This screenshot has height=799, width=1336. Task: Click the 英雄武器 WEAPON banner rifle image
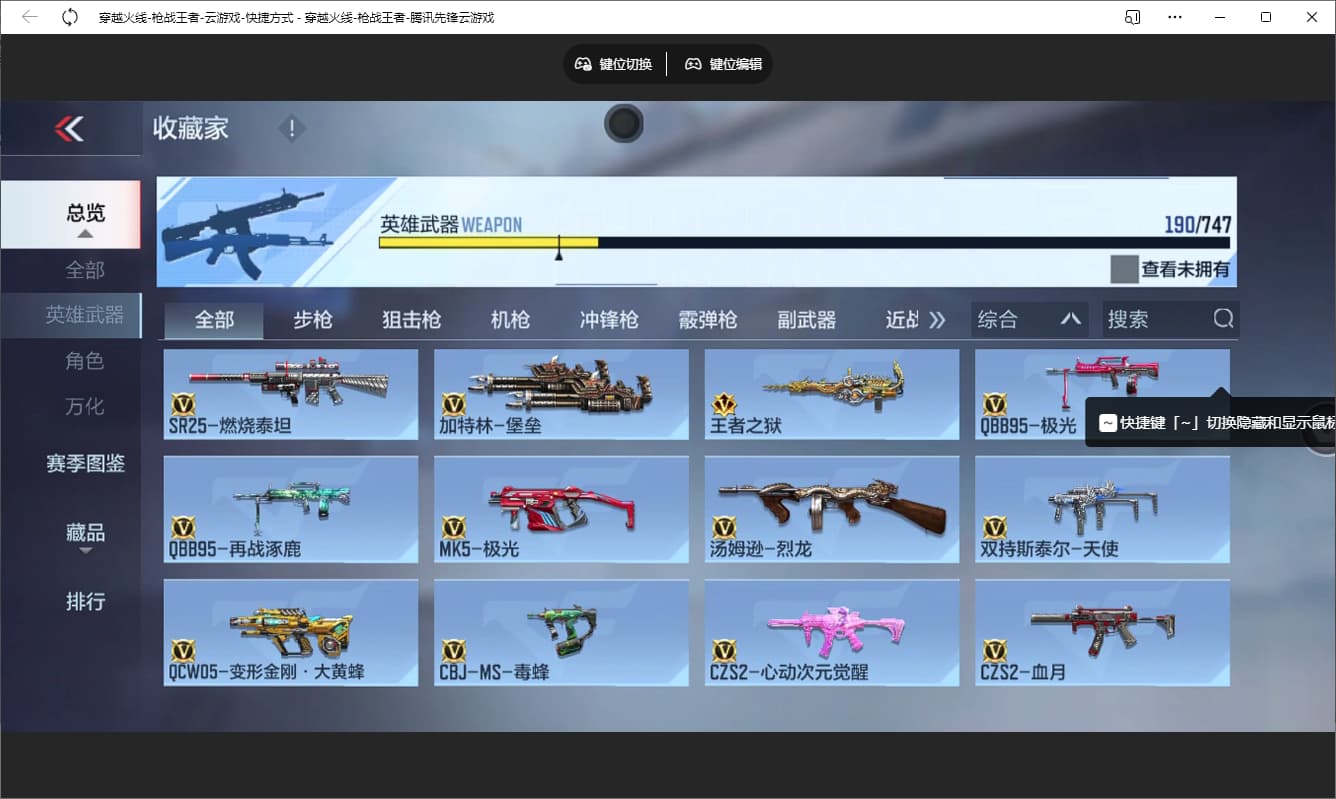[x=246, y=233]
